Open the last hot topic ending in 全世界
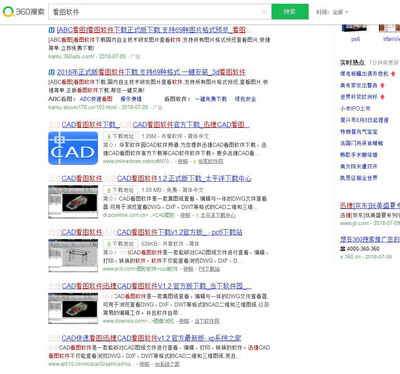This screenshot has height=374, width=400. (359, 178)
